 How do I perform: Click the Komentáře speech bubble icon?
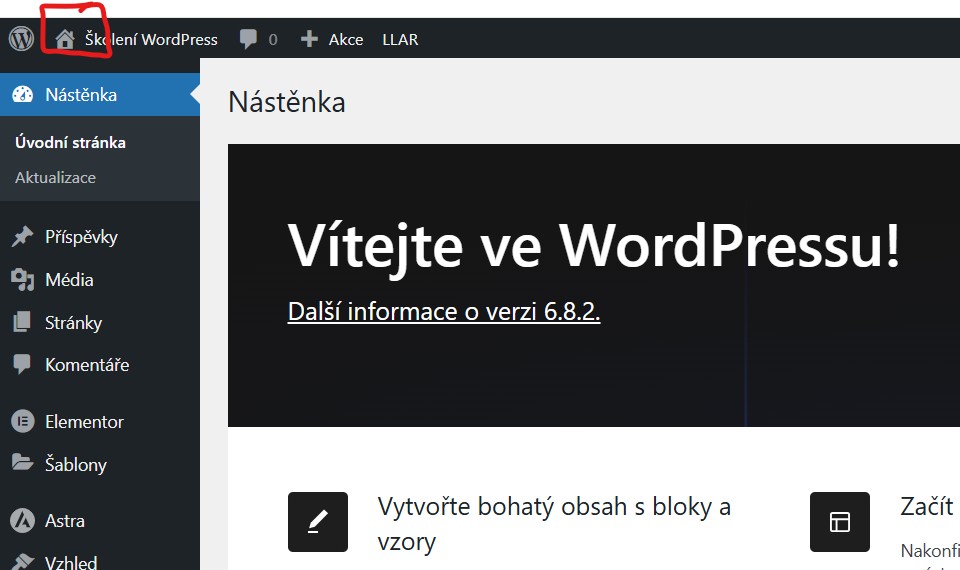coord(22,365)
